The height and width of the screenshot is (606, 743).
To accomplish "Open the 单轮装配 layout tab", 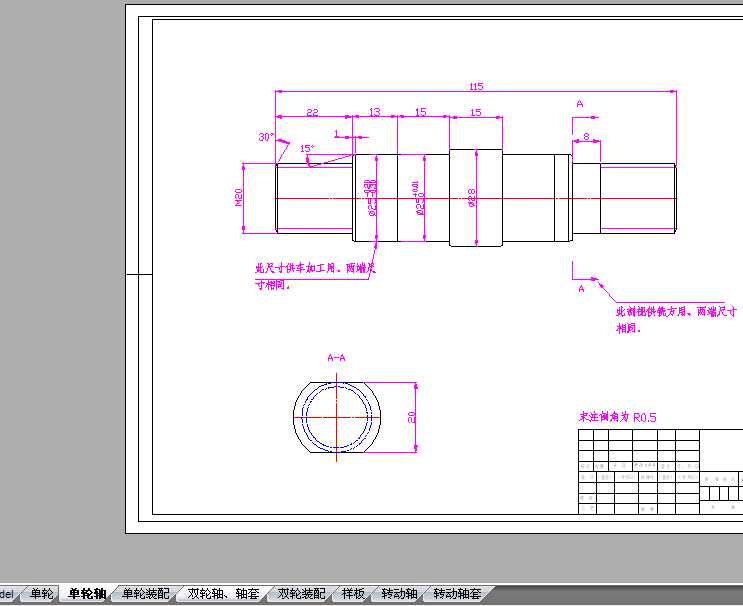I will tap(145, 593).
